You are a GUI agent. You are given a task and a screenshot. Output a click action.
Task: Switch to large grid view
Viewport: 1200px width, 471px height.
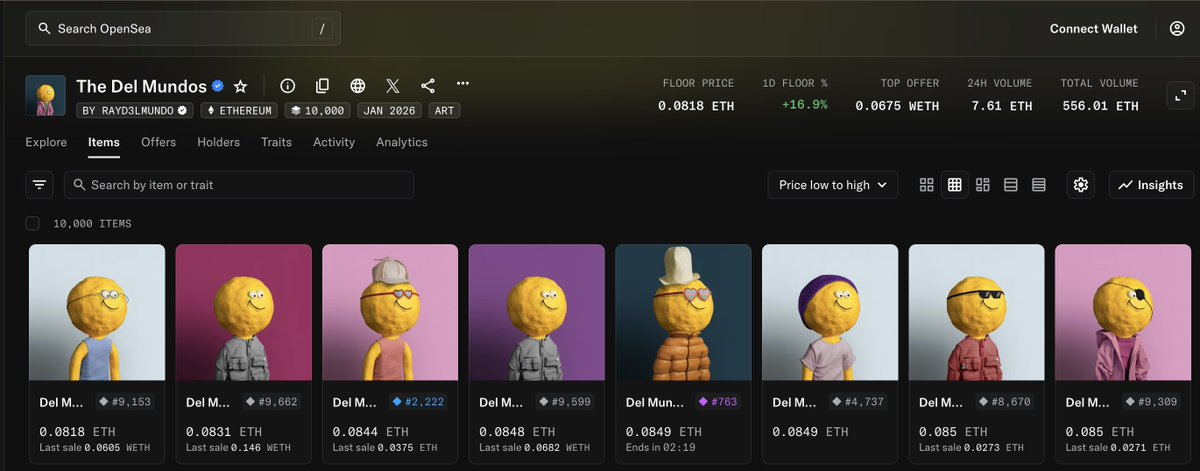tap(926, 185)
